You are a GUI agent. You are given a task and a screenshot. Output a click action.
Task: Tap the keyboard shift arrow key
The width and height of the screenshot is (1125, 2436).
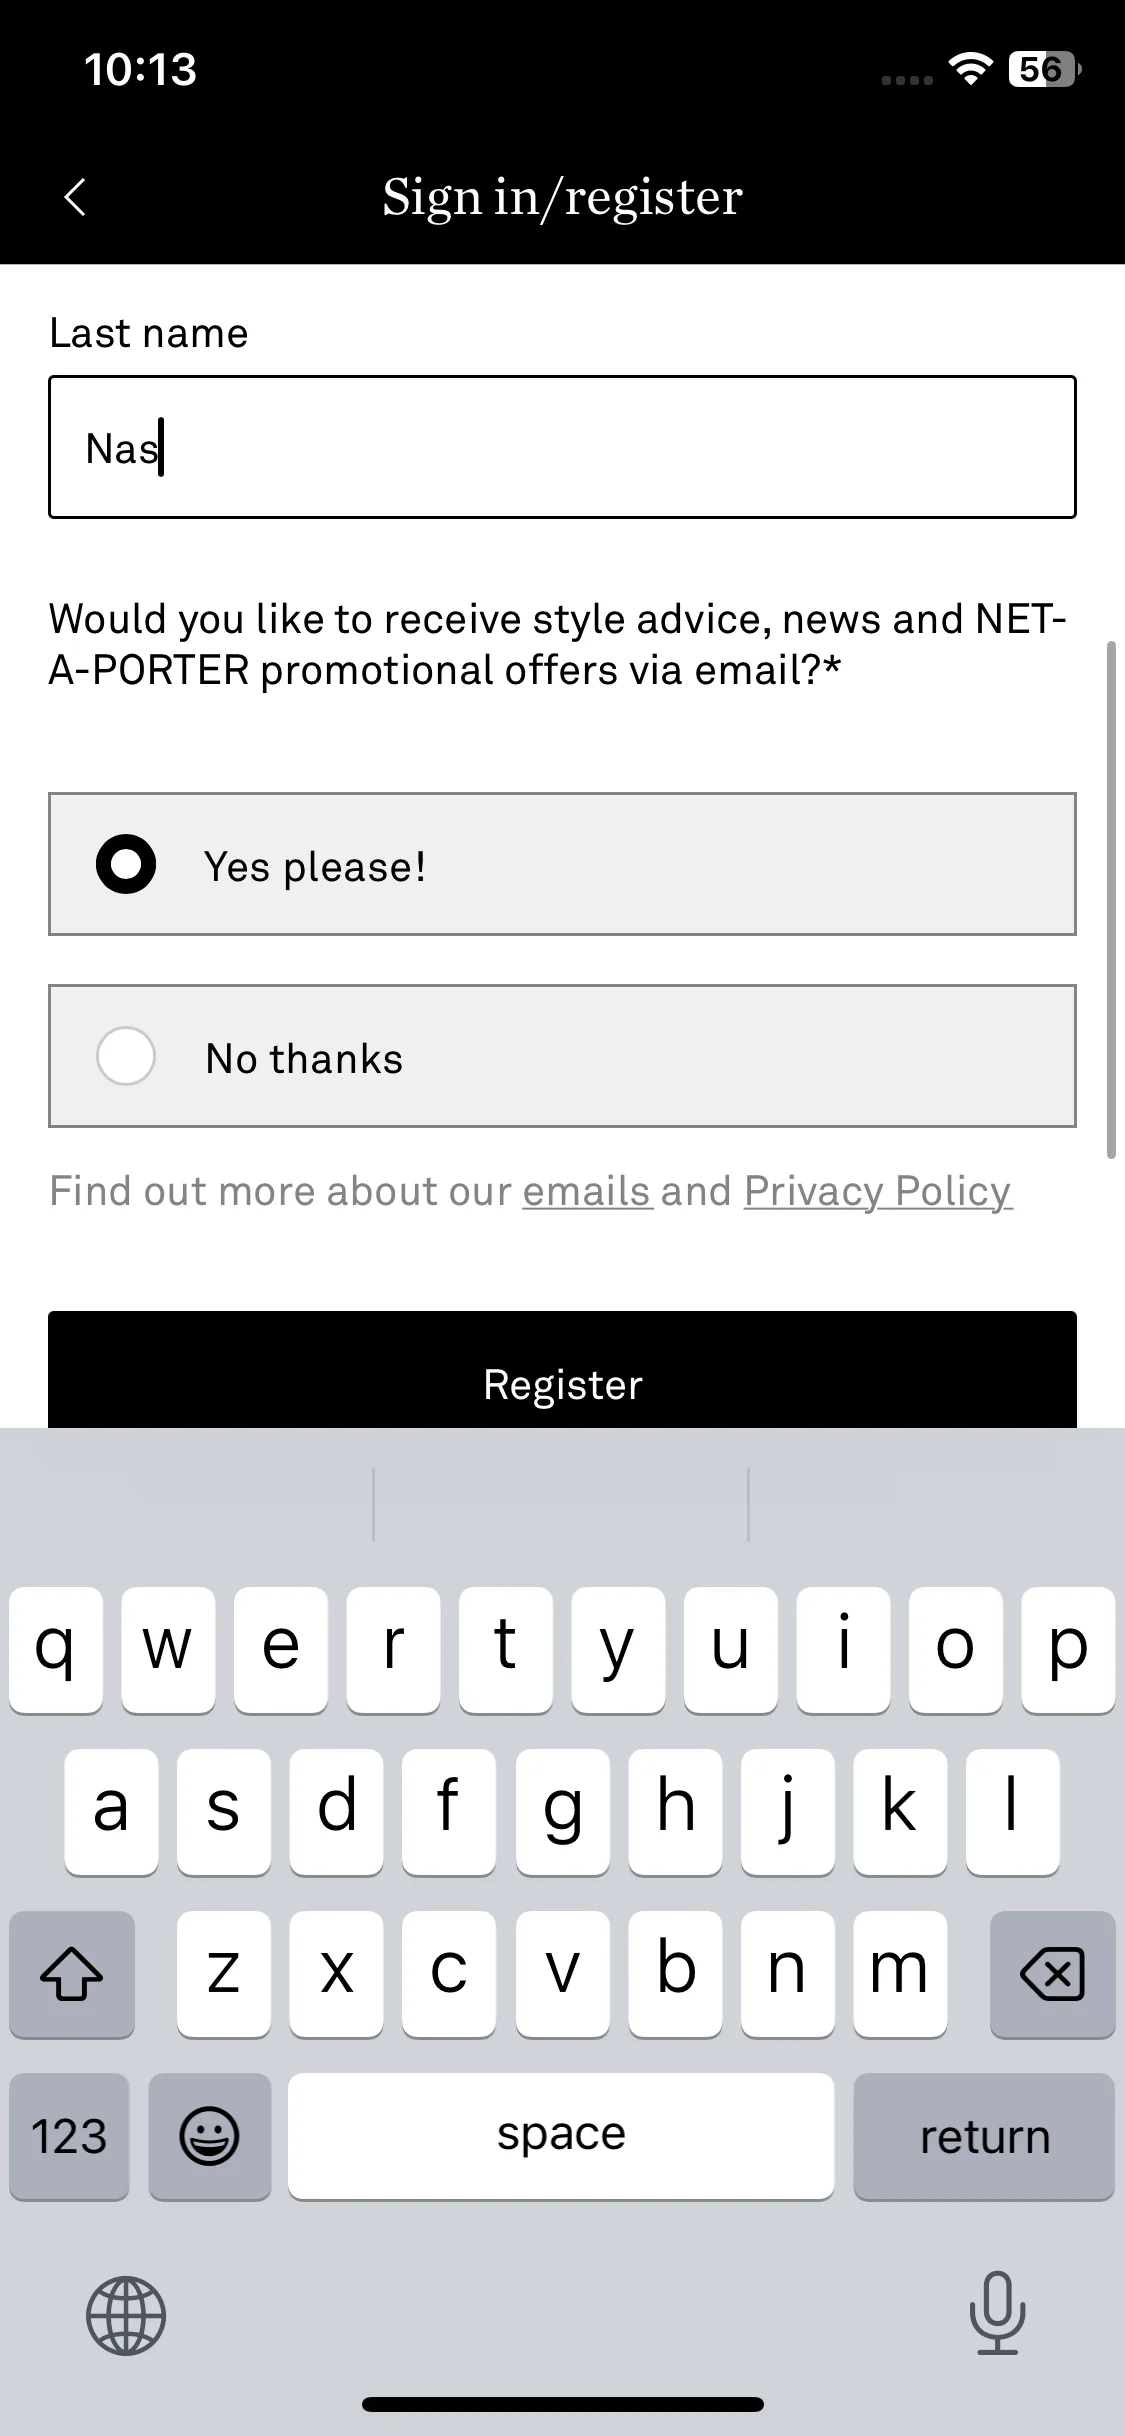click(x=72, y=1973)
